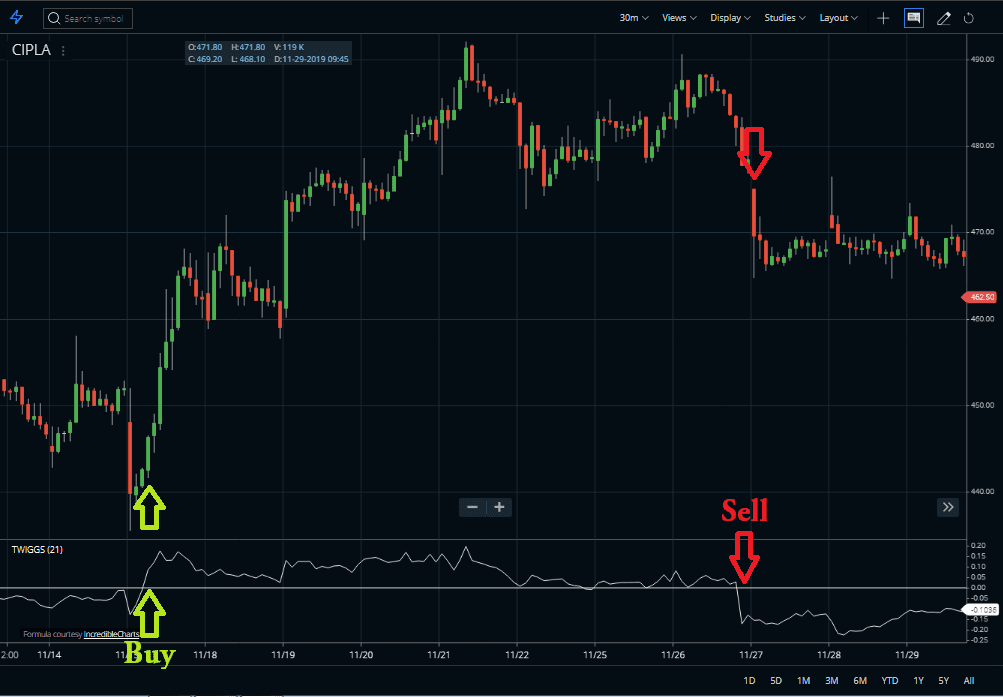This screenshot has width=1003, height=697.
Task: Select the 1M time range
Action: coord(803,680)
